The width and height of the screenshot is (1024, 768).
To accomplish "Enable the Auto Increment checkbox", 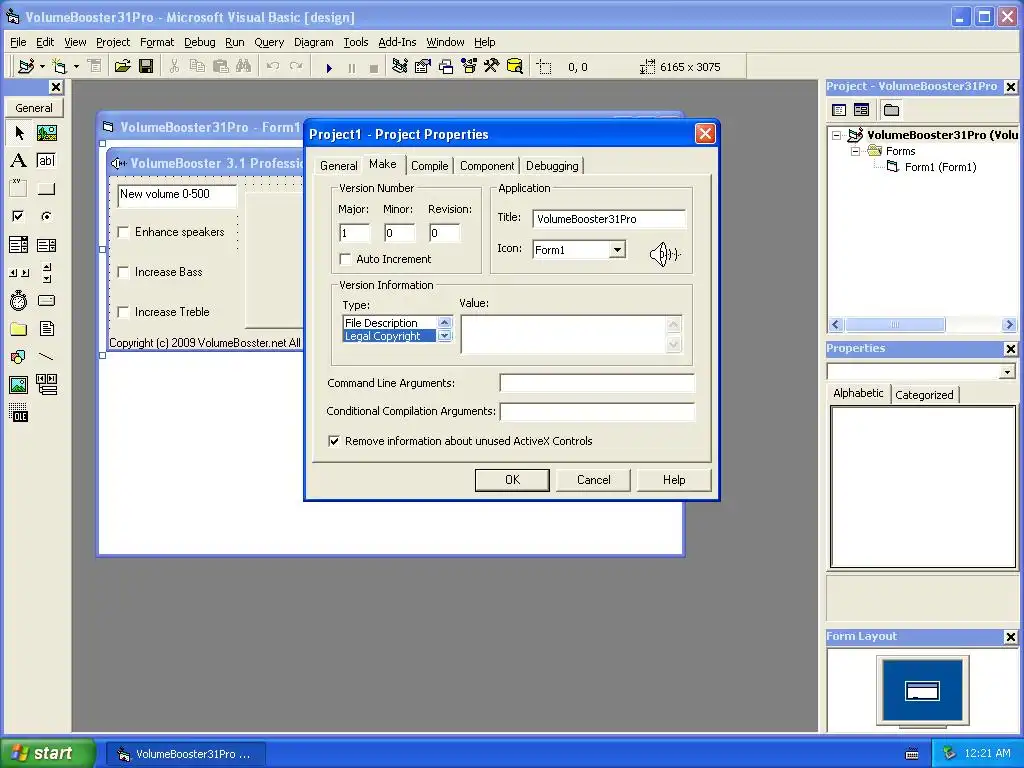I will (345, 259).
